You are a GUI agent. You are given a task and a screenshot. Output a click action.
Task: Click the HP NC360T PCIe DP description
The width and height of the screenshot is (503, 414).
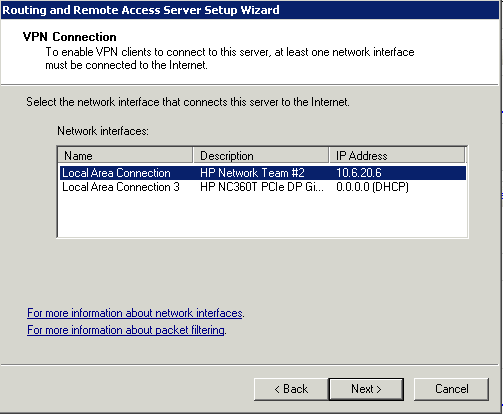click(262, 187)
